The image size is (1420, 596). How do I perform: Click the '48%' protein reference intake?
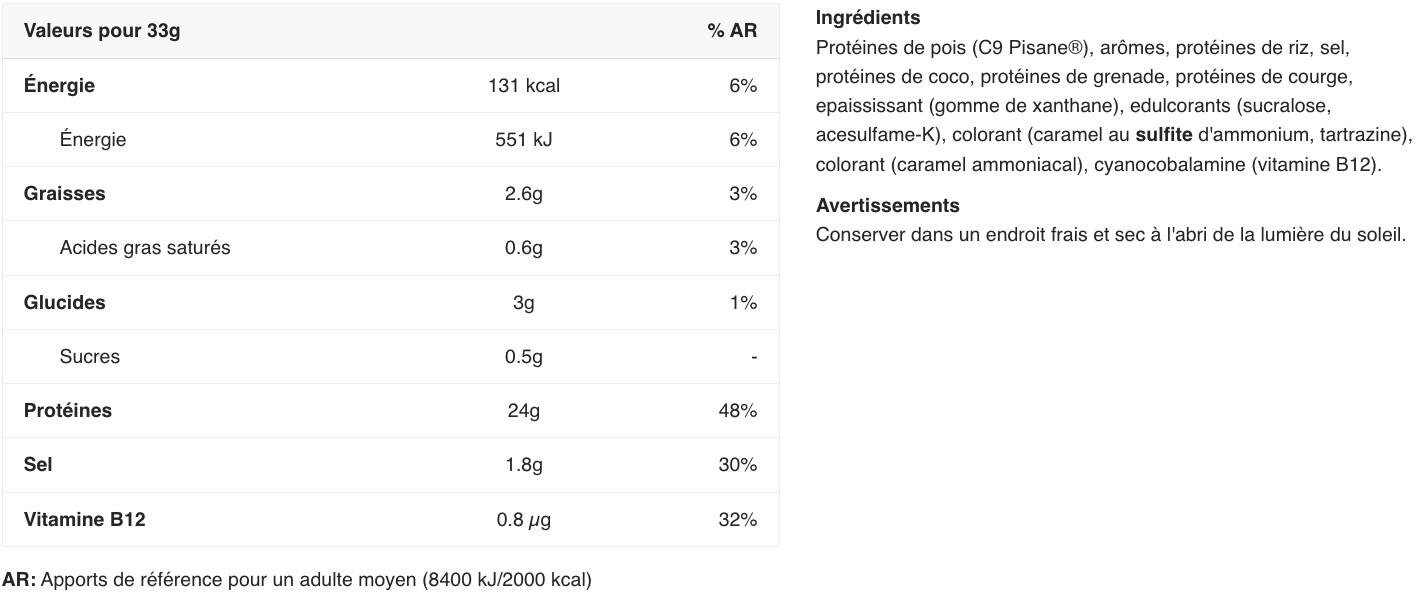(x=737, y=411)
